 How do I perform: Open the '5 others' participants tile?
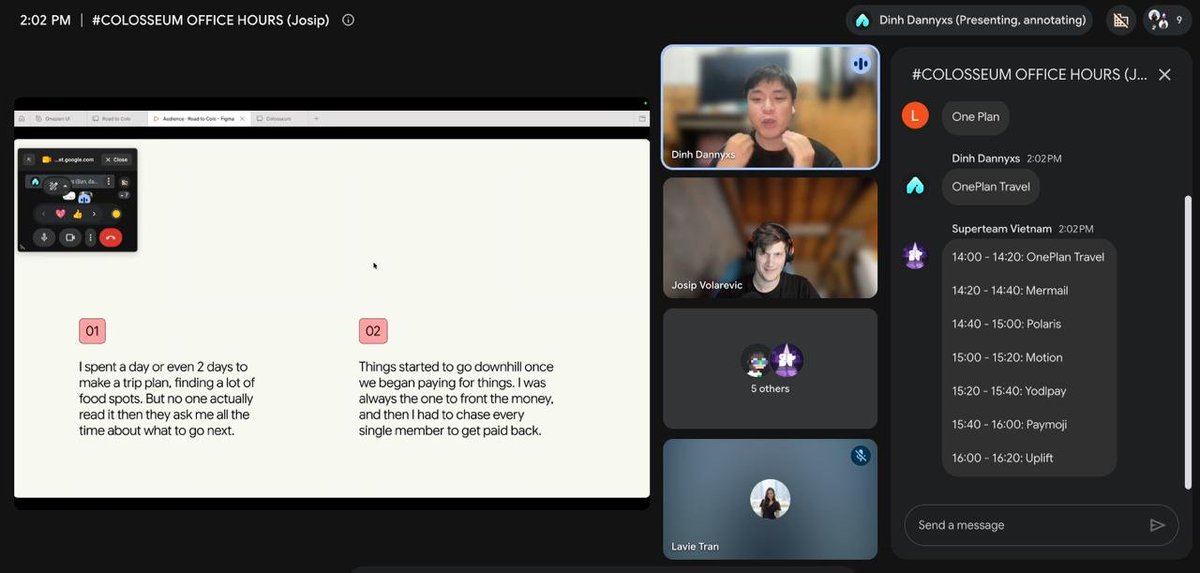click(x=770, y=368)
